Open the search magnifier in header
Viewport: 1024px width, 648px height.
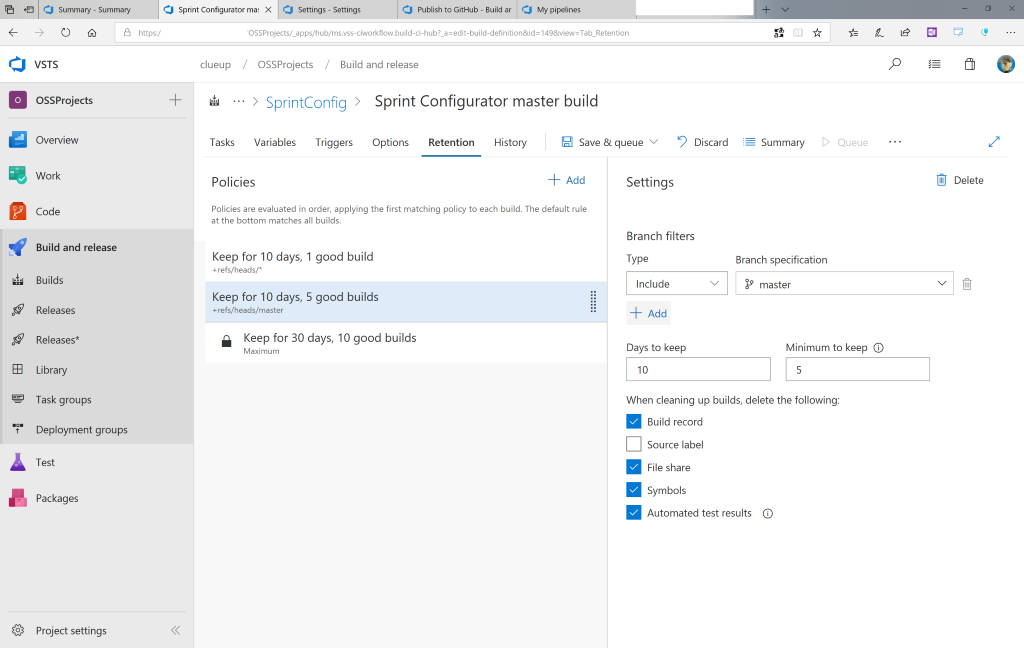click(x=895, y=64)
